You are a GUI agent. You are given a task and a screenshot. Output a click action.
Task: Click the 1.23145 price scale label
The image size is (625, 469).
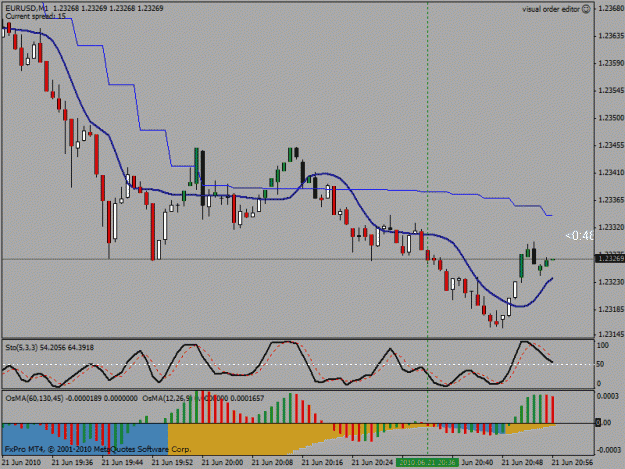click(x=611, y=334)
